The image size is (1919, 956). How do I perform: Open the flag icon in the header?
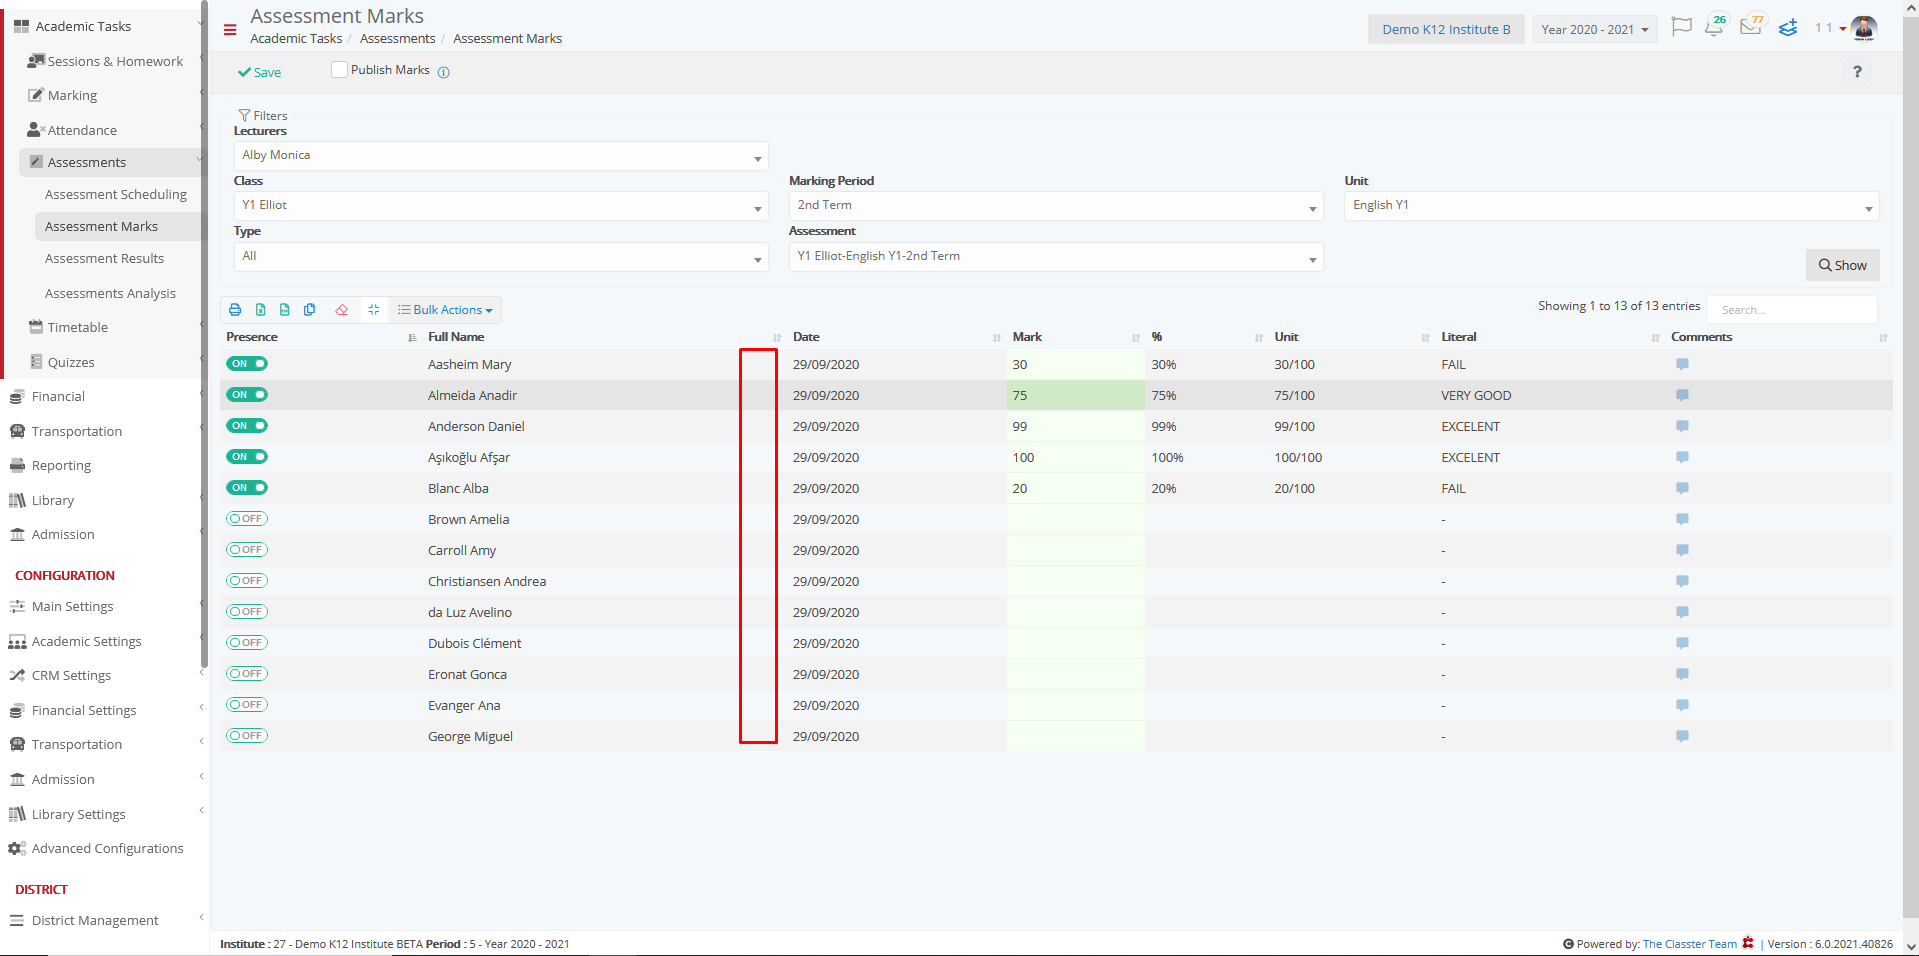click(x=1682, y=27)
